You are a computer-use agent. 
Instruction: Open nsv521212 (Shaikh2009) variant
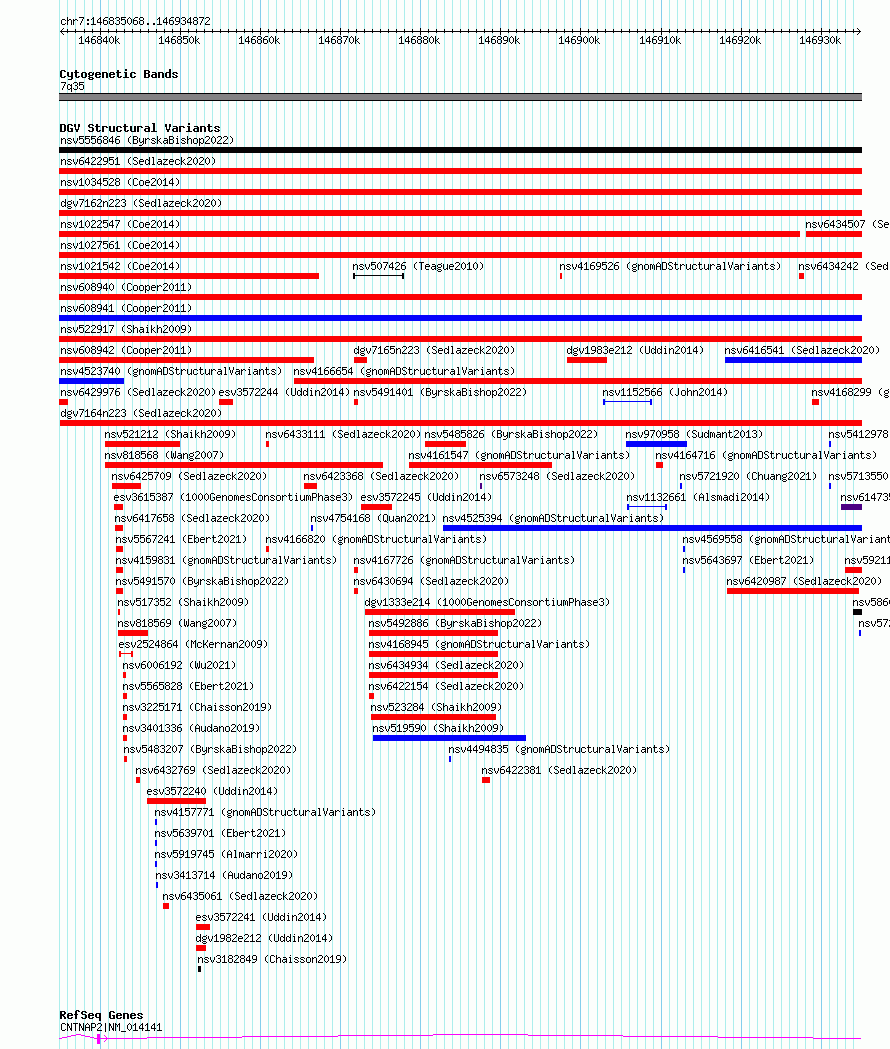pos(170,434)
